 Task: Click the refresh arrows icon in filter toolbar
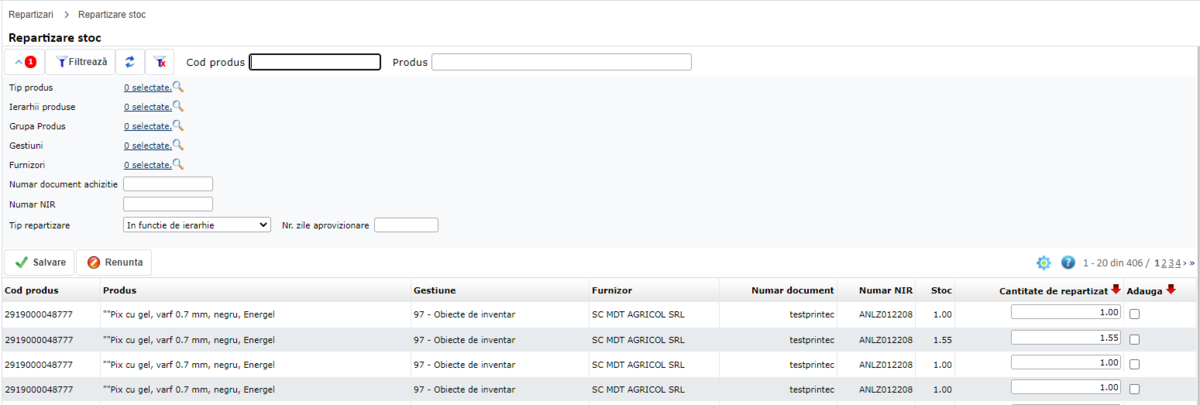[130, 62]
